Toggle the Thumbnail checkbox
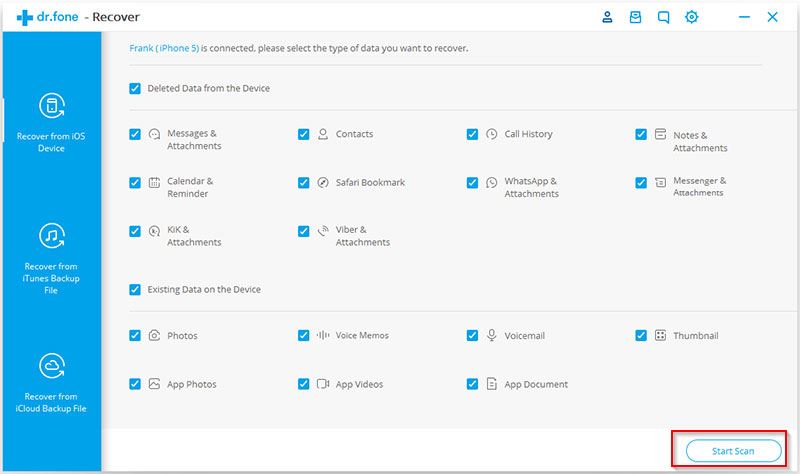This screenshot has height=474, width=800. pyautogui.click(x=641, y=335)
